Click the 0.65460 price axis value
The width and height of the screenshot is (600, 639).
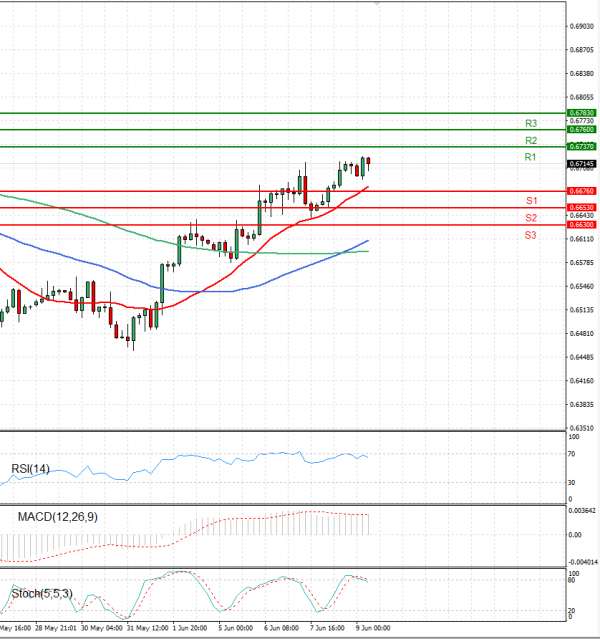pyautogui.click(x=582, y=286)
